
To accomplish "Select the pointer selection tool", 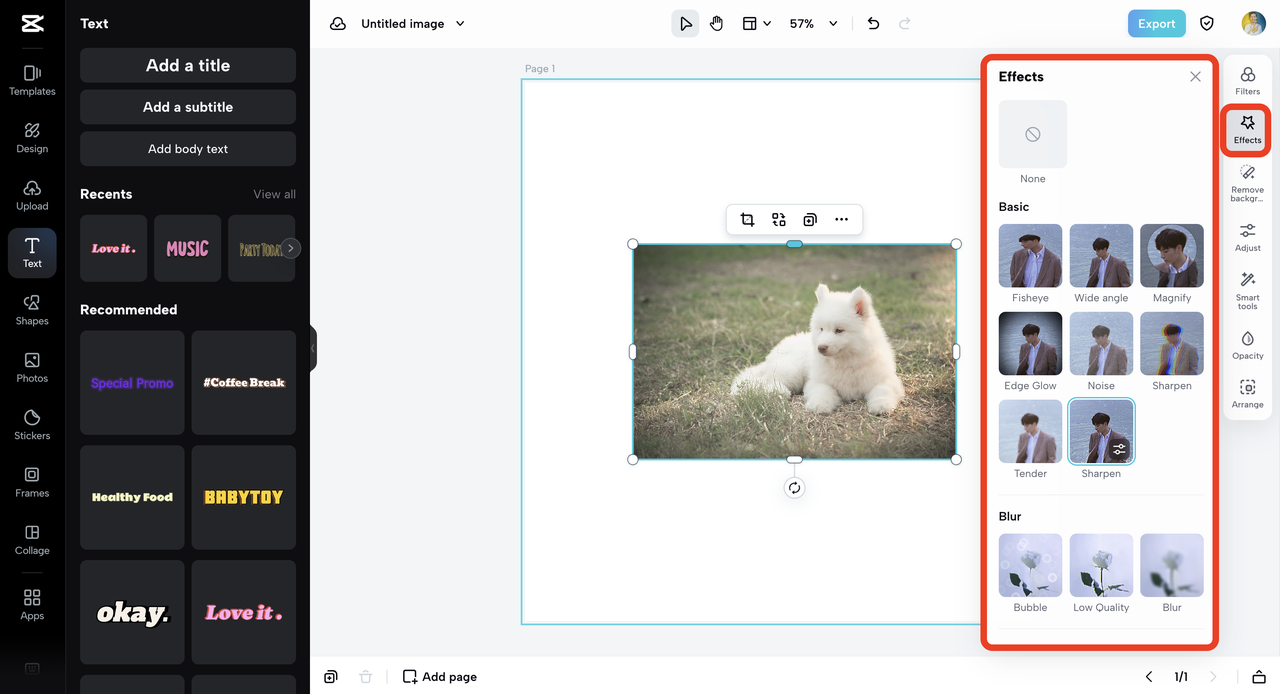I will (x=685, y=24).
